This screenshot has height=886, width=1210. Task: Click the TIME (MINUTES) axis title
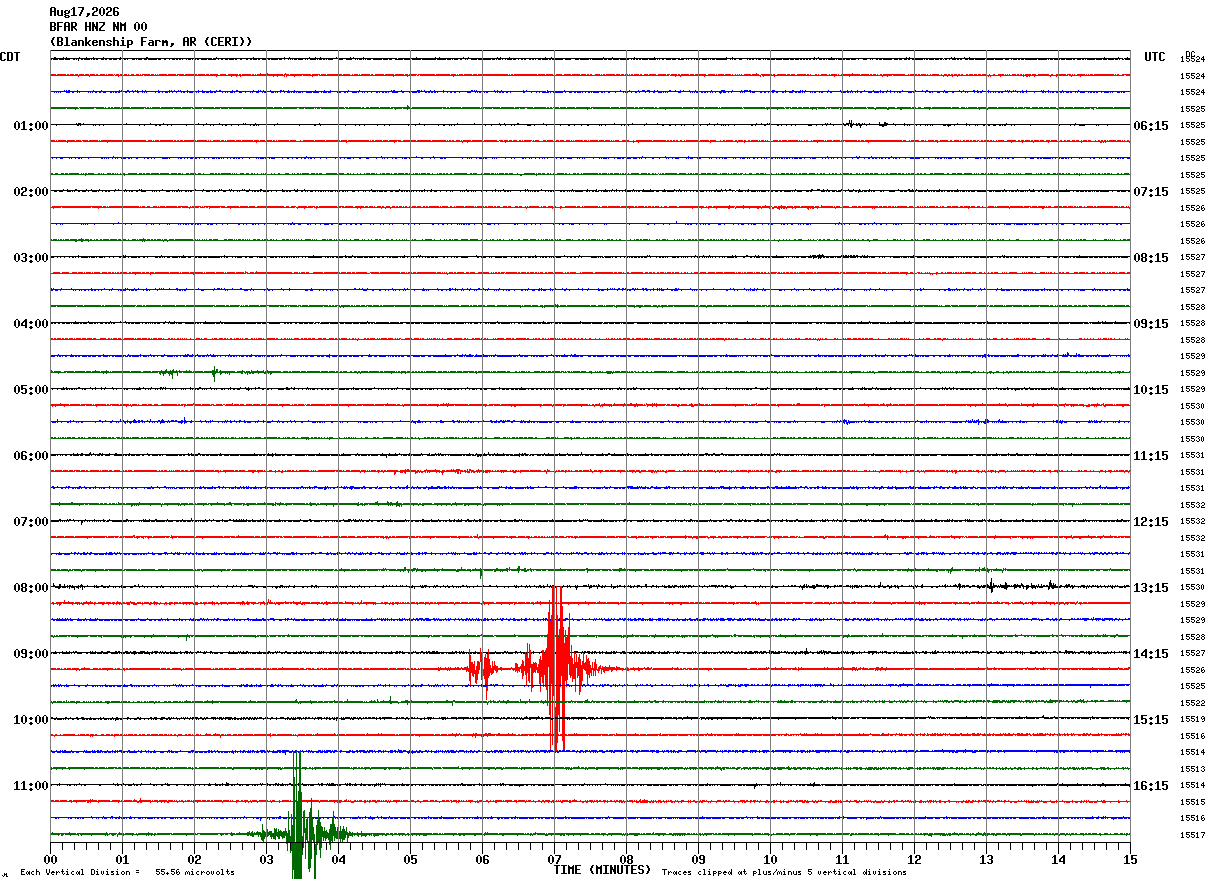tap(602, 870)
